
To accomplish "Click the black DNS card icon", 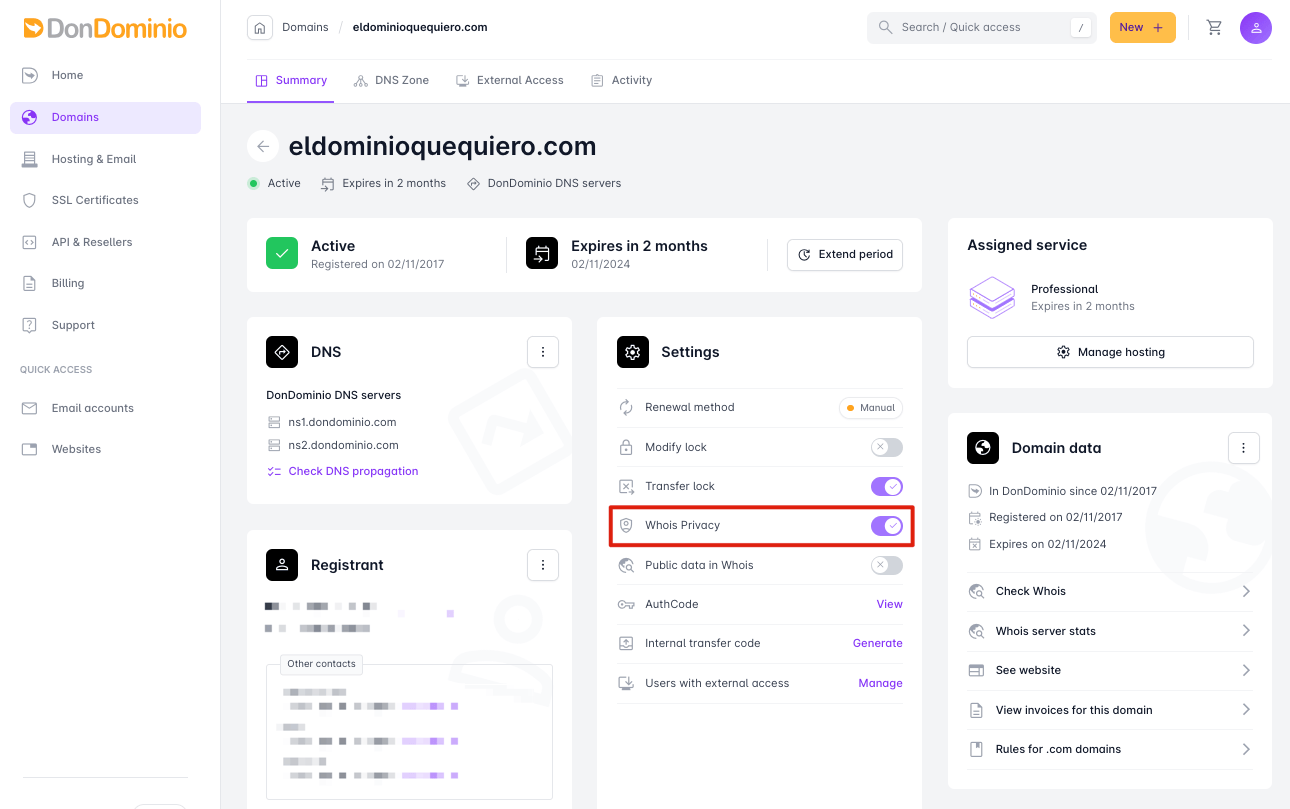I will 282,352.
